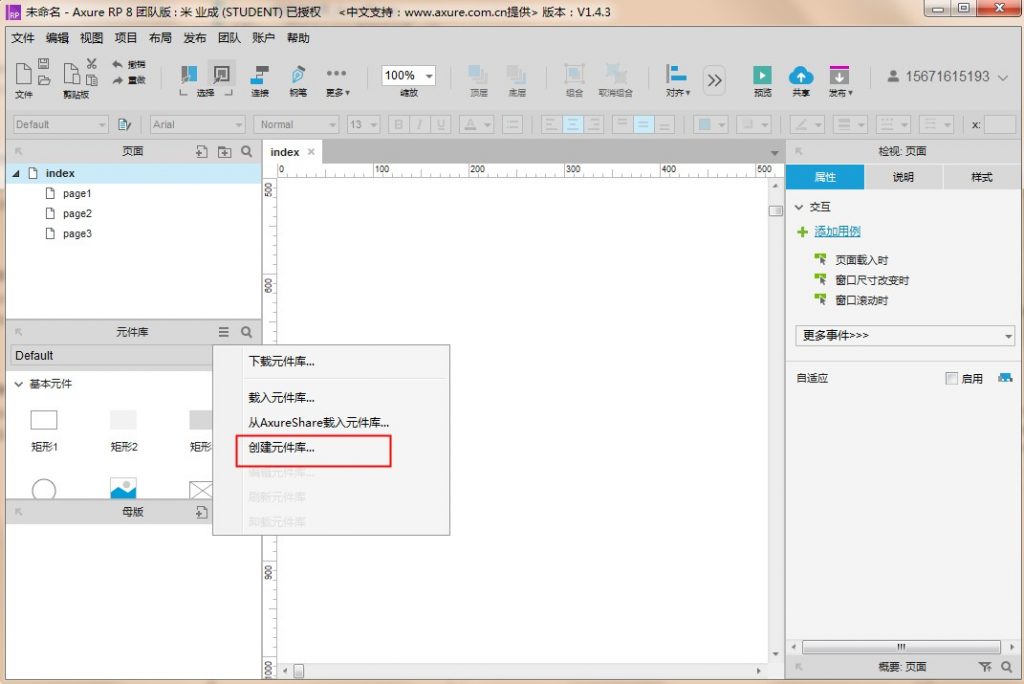Click the Publish (发布) icon
Screen dimensions: 1024x684
(839, 76)
